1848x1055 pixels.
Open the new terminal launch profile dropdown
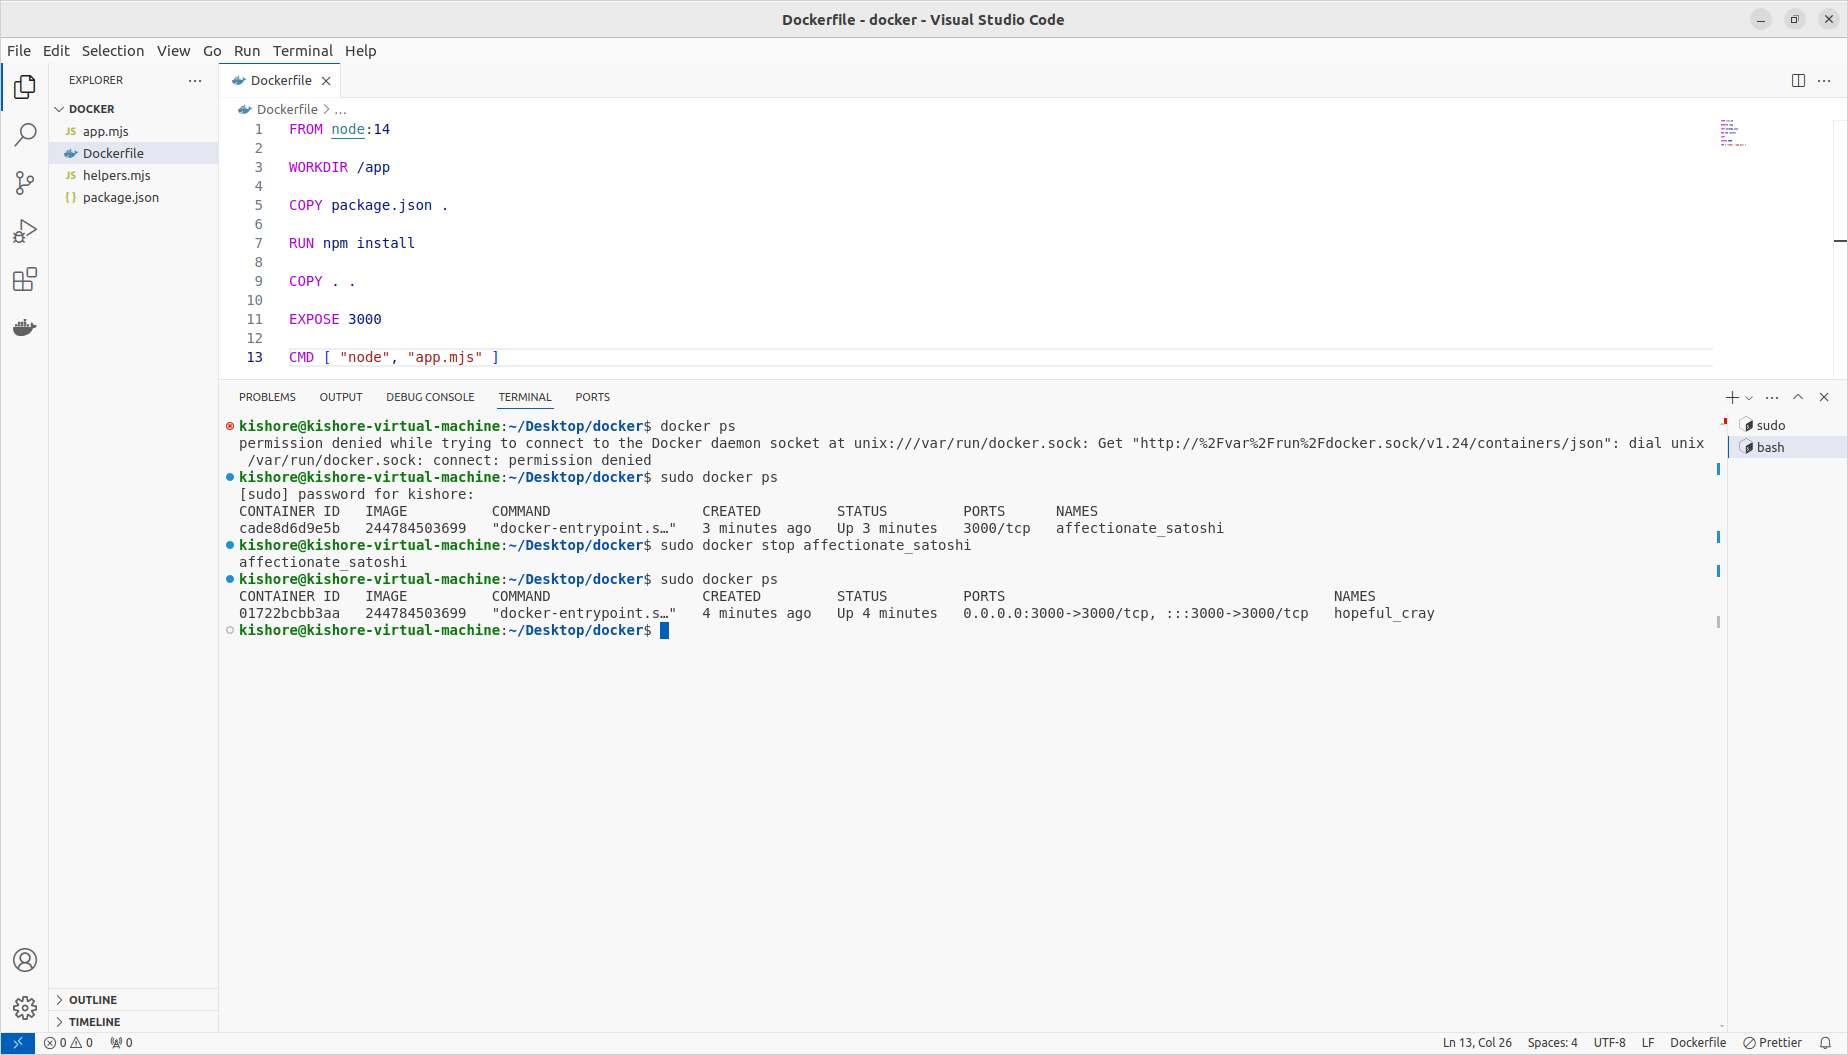click(x=1749, y=398)
